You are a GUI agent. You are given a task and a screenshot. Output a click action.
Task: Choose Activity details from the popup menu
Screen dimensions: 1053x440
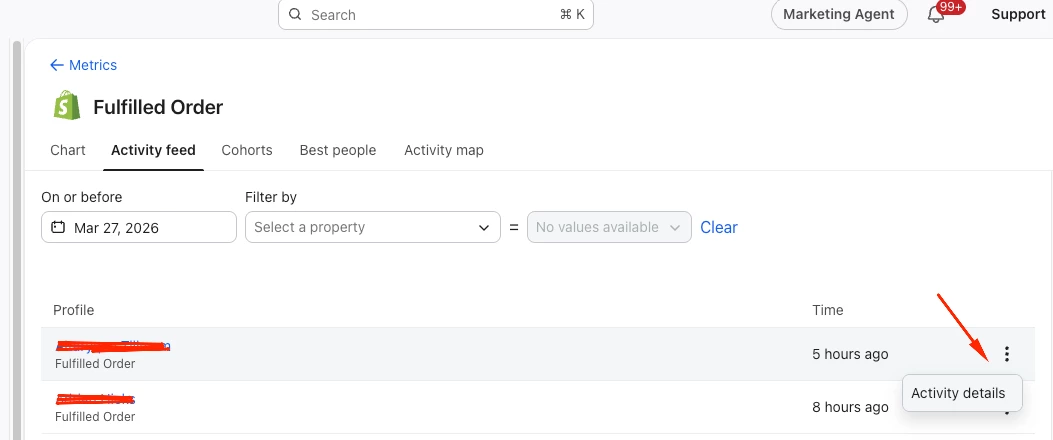click(x=958, y=393)
